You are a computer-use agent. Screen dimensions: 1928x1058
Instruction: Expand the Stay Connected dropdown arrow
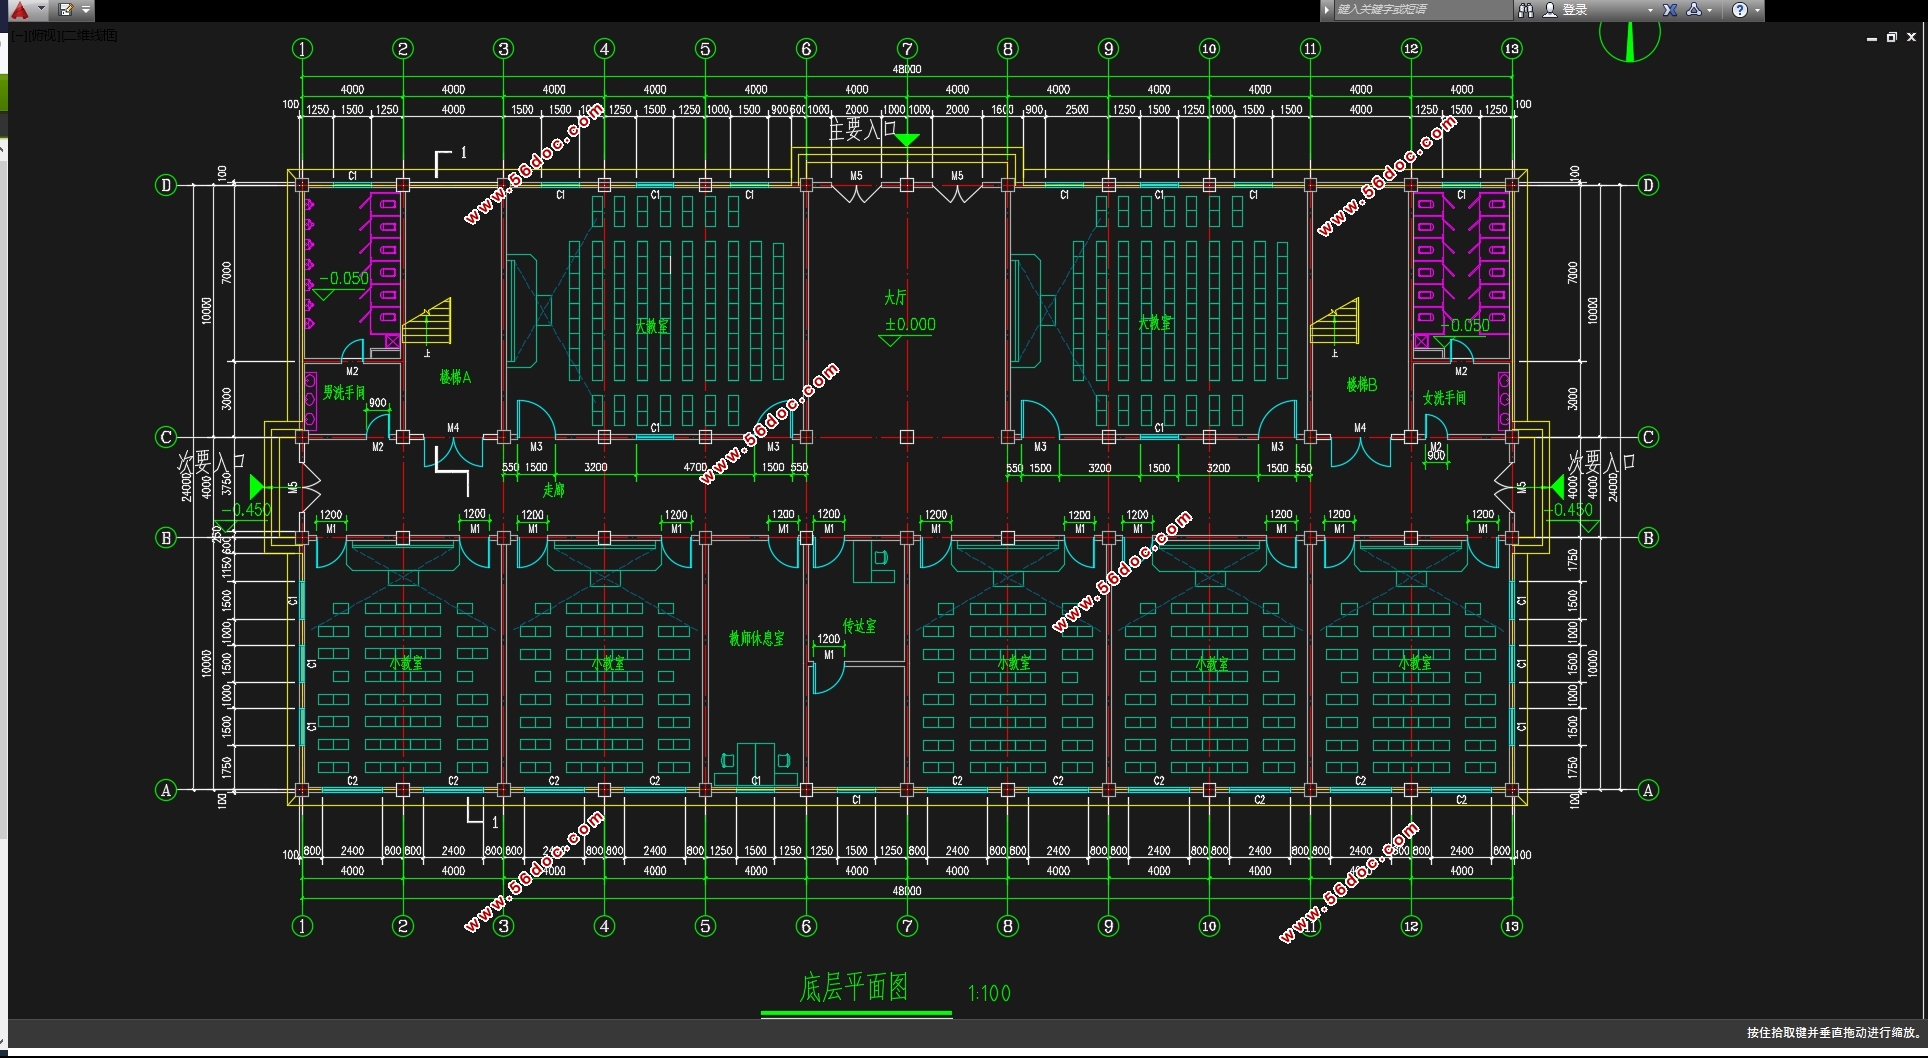click(x=1711, y=10)
